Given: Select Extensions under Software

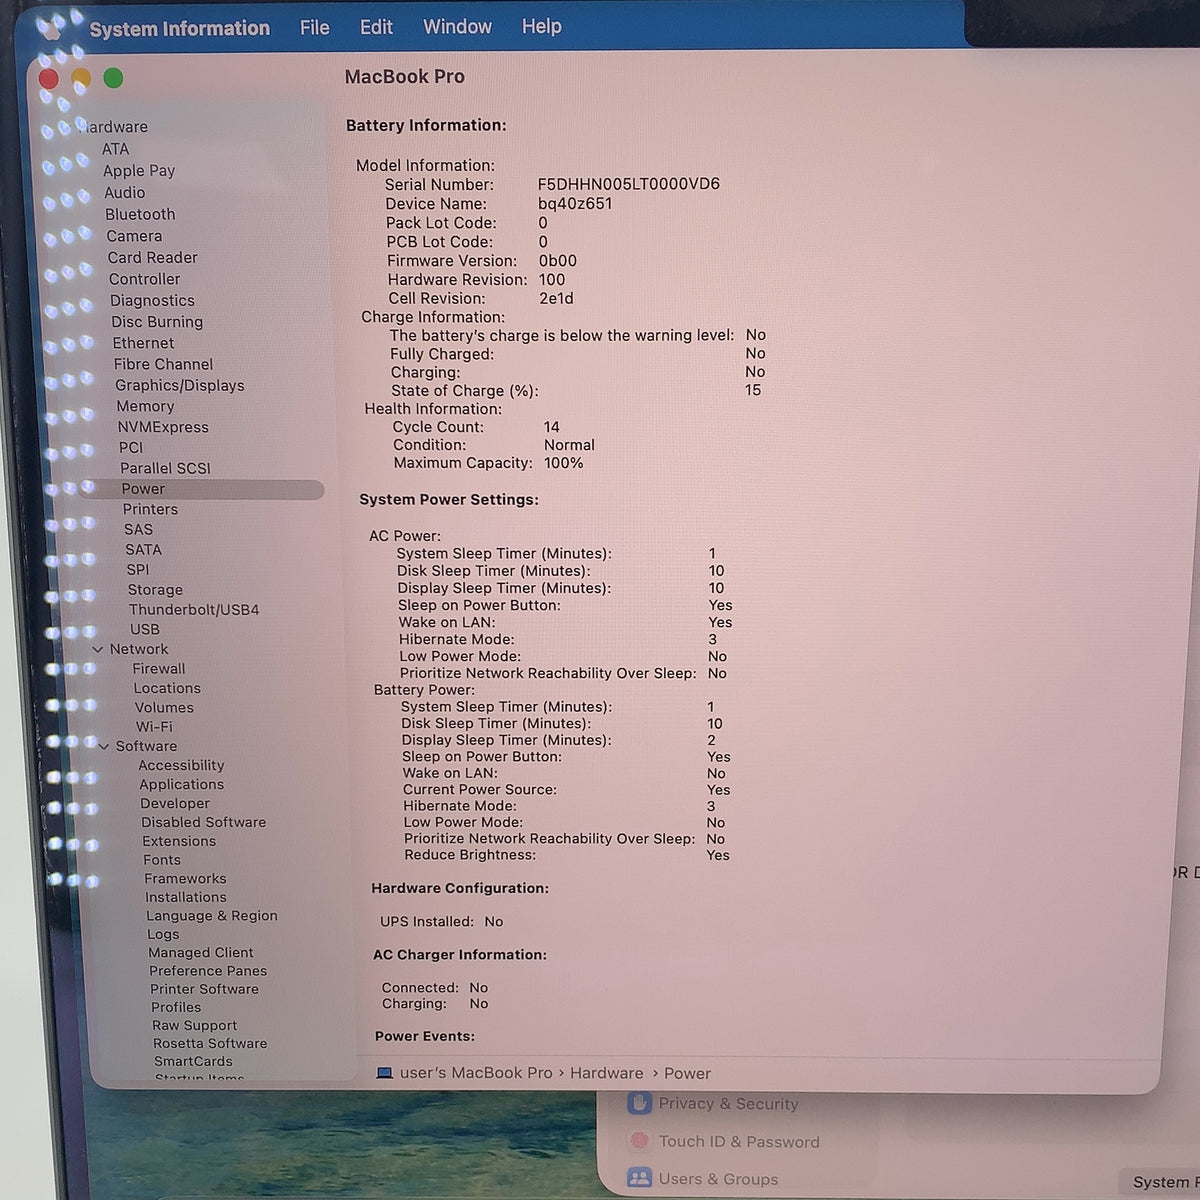Looking at the screenshot, I should [179, 842].
